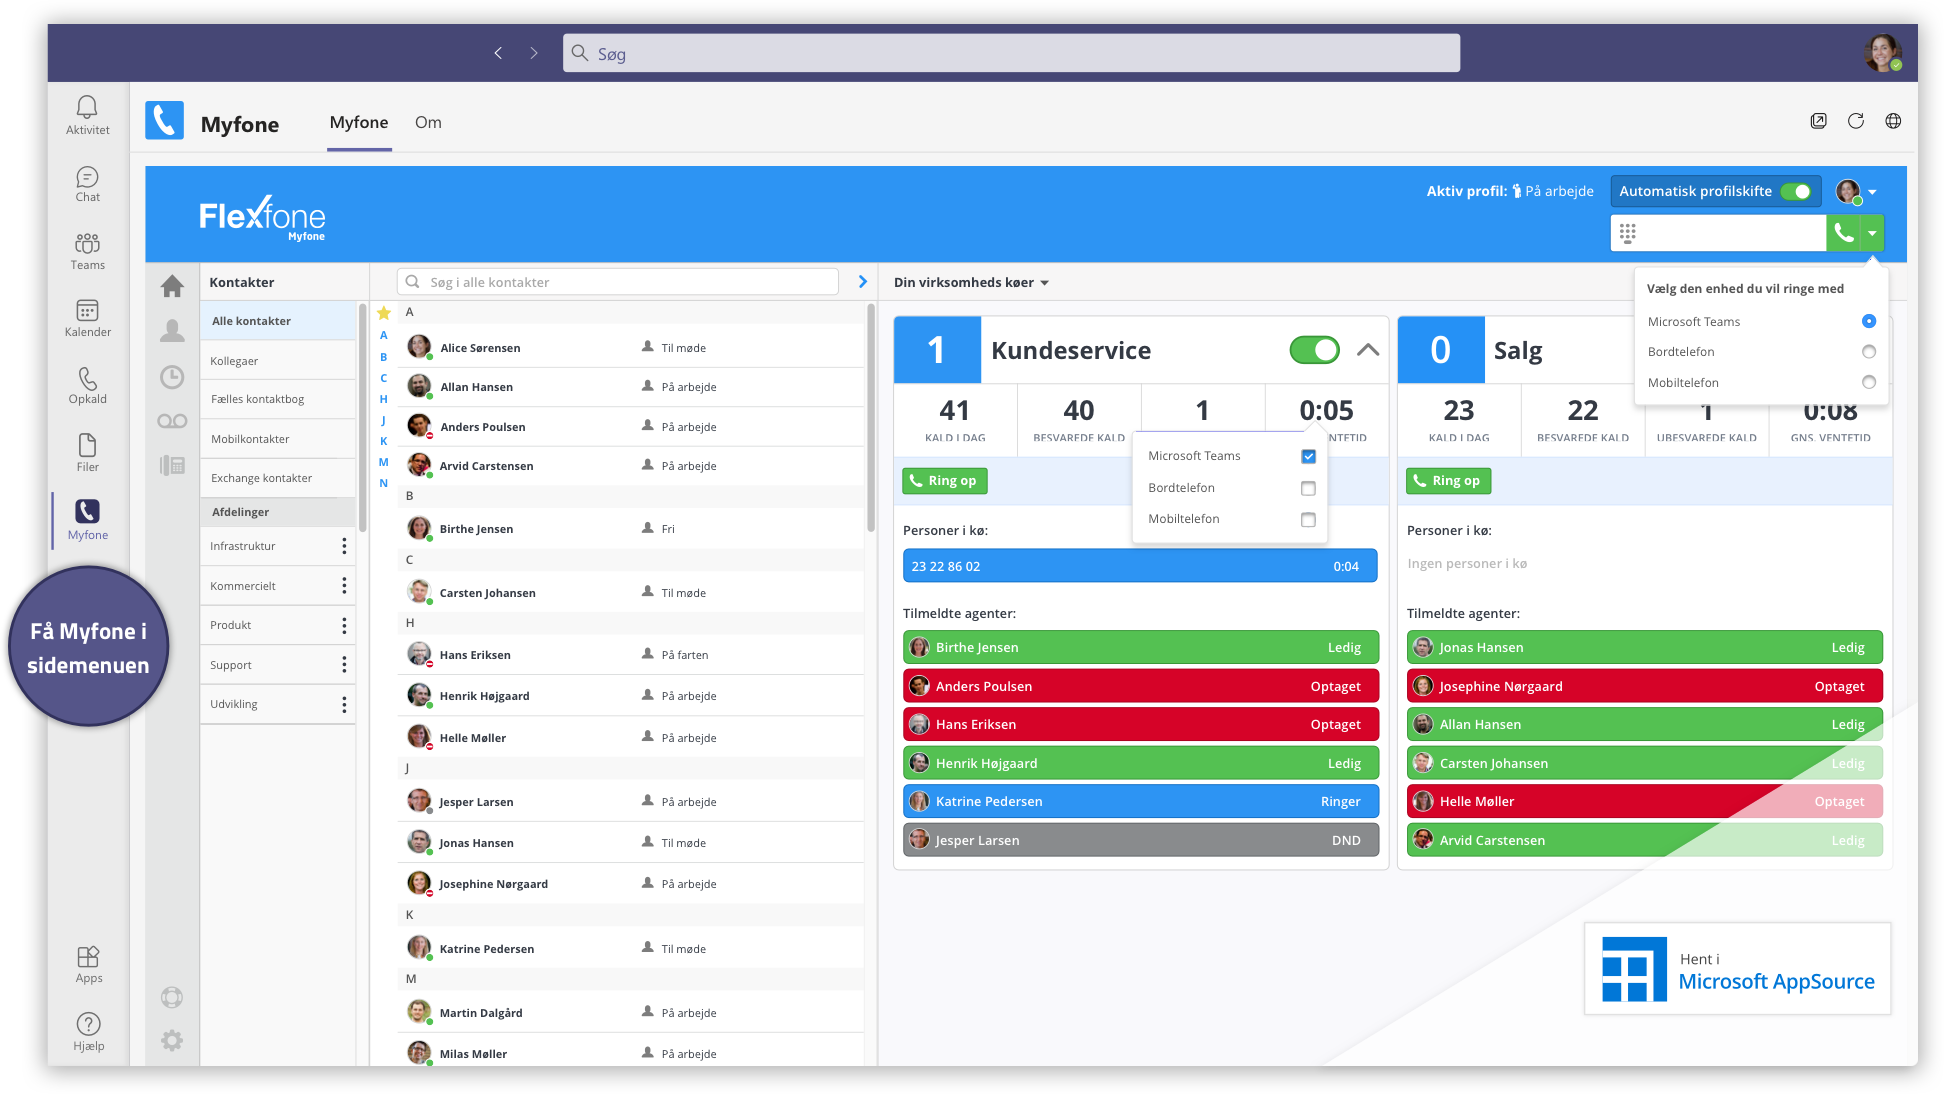Open Chat in the Teams sidebar
The height and width of the screenshot is (1094, 1944).
click(88, 184)
